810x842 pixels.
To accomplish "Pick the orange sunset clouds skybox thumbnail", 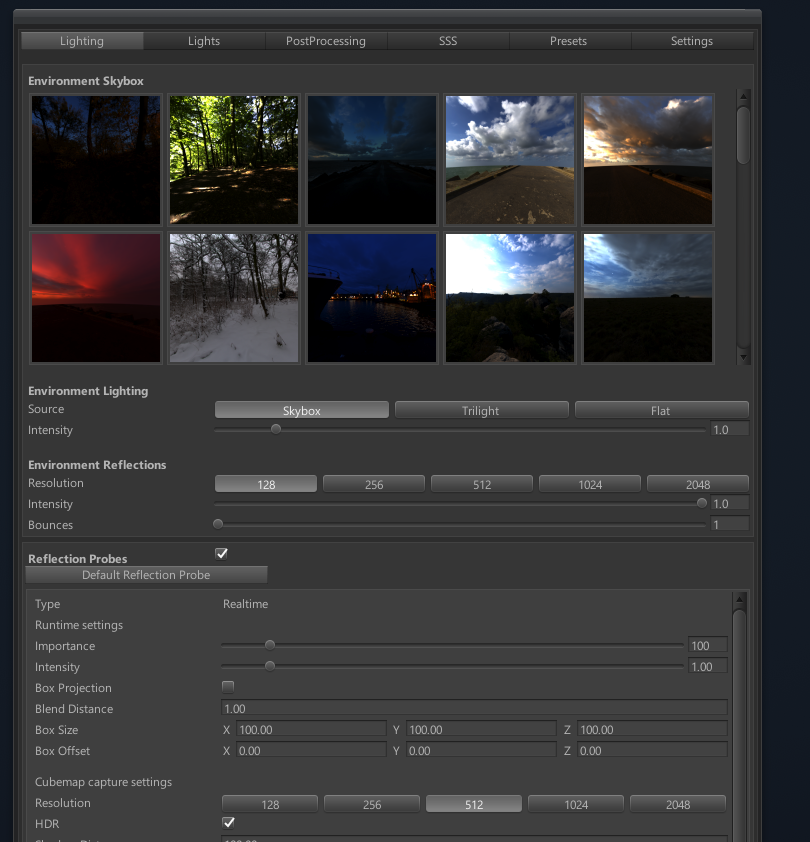I will pyautogui.click(x=648, y=160).
